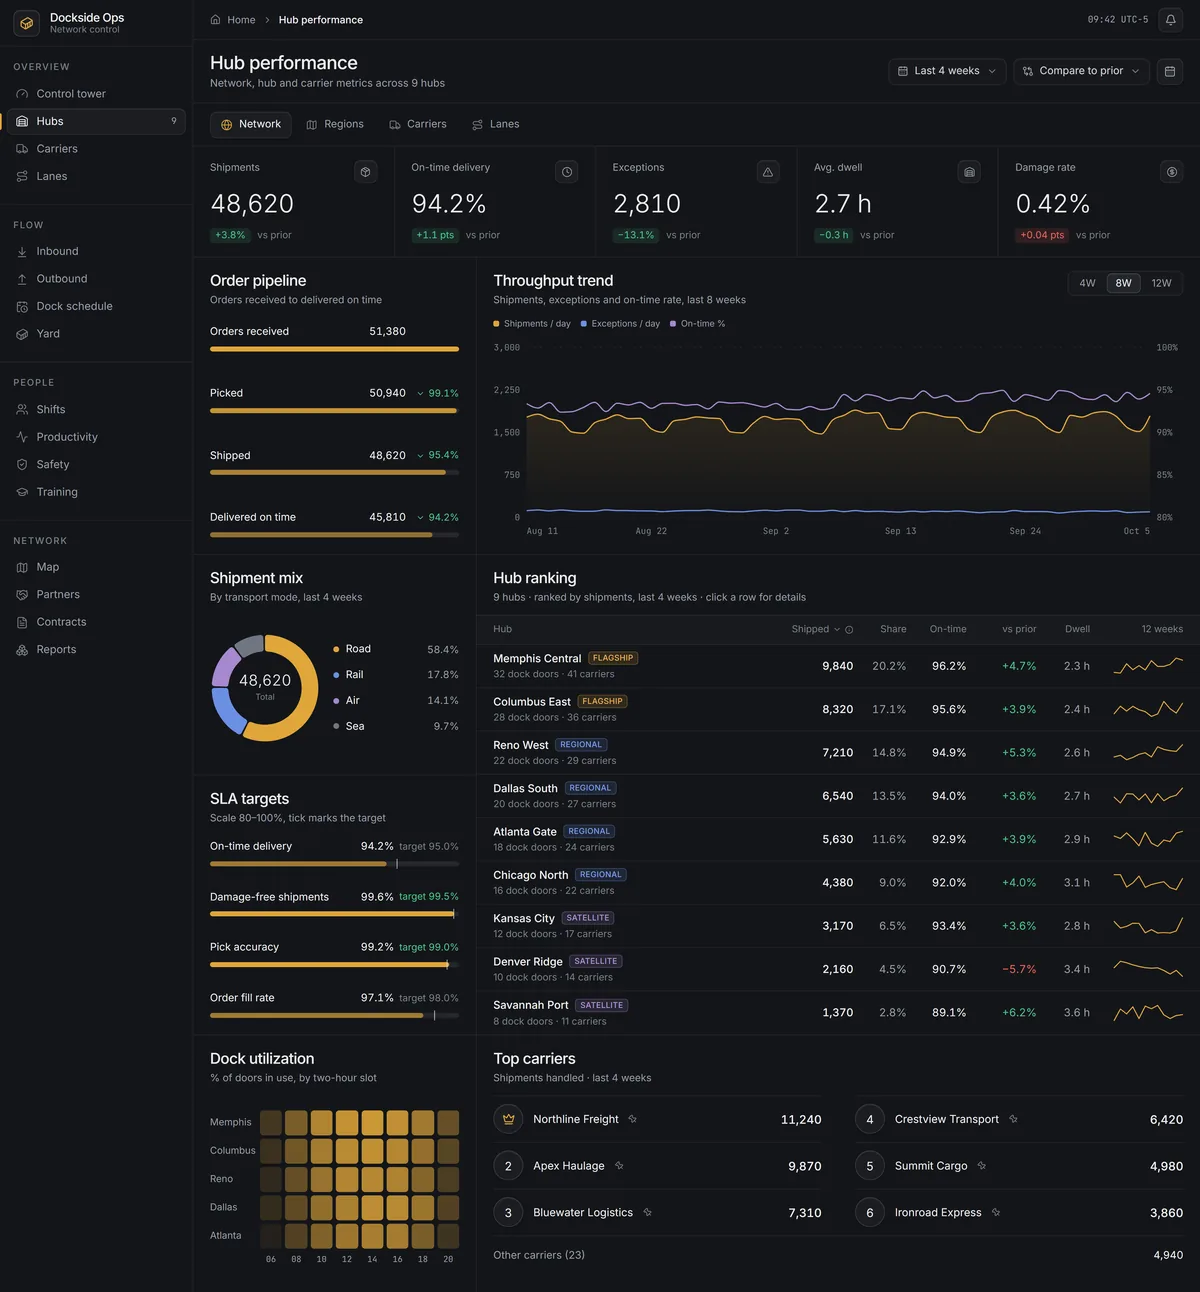Click the Home icon in the breadcrumb
Screen dimensions: 1200x1292
click(x=215, y=20)
